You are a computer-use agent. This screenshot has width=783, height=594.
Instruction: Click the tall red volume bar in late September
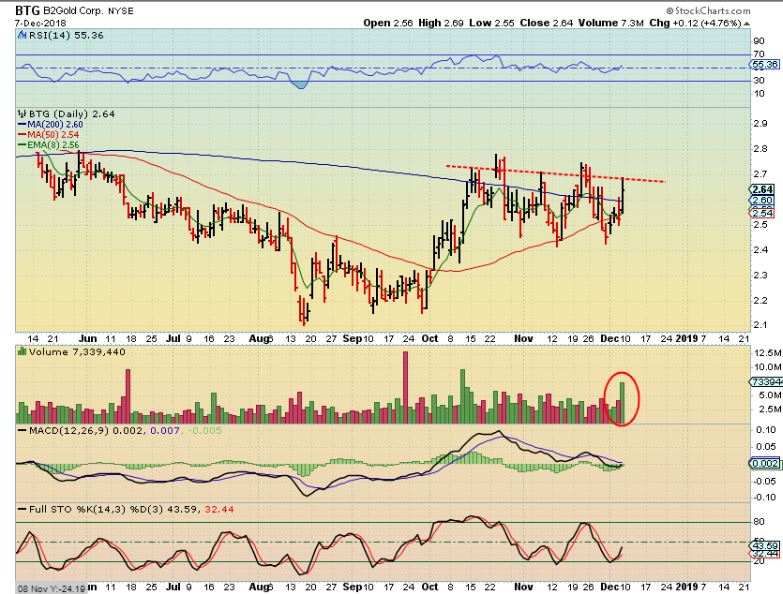pyautogui.click(x=405, y=387)
